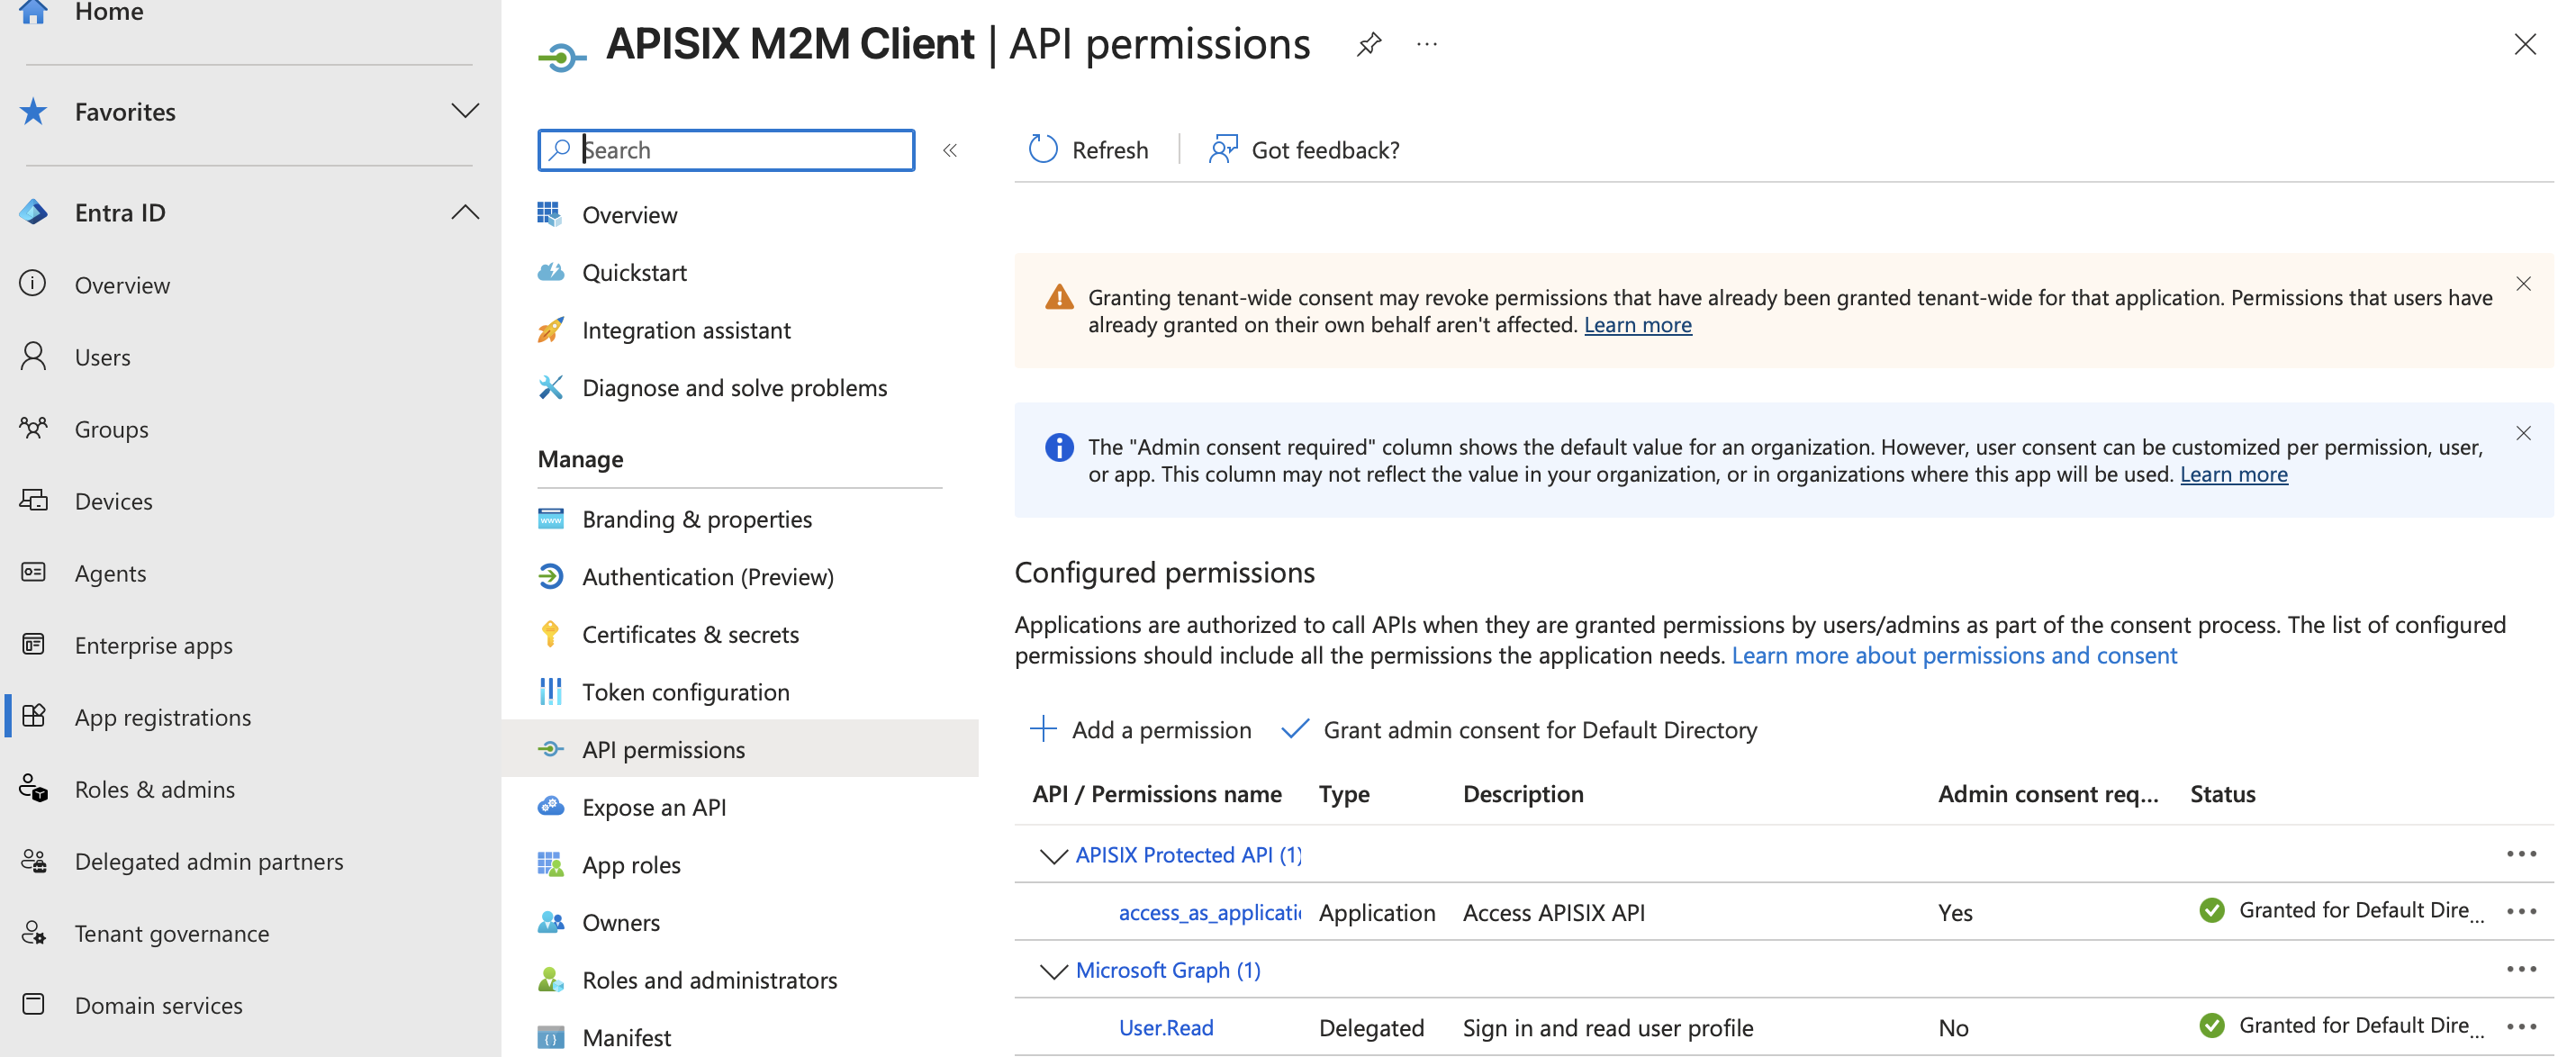The height and width of the screenshot is (1057, 2576).
Task: Click the Token configuration bars icon
Action: coord(551,691)
